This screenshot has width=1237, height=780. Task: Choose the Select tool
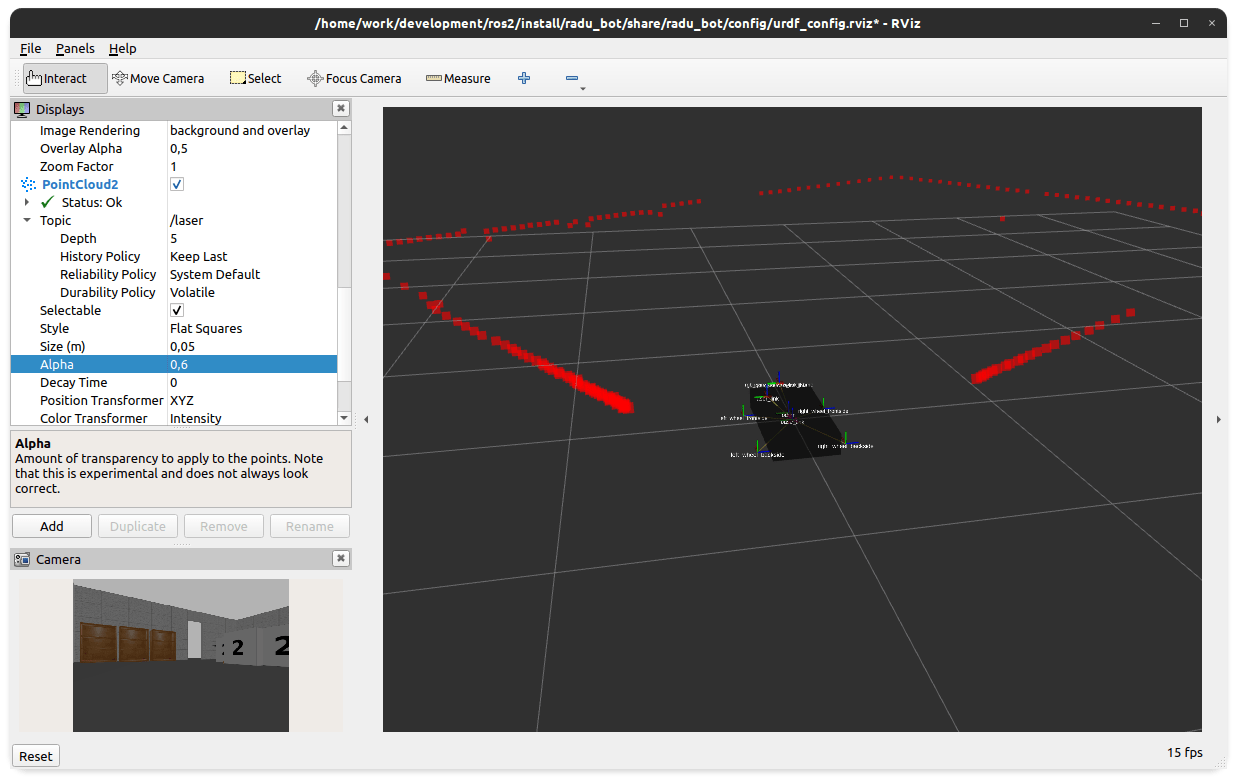coord(256,78)
